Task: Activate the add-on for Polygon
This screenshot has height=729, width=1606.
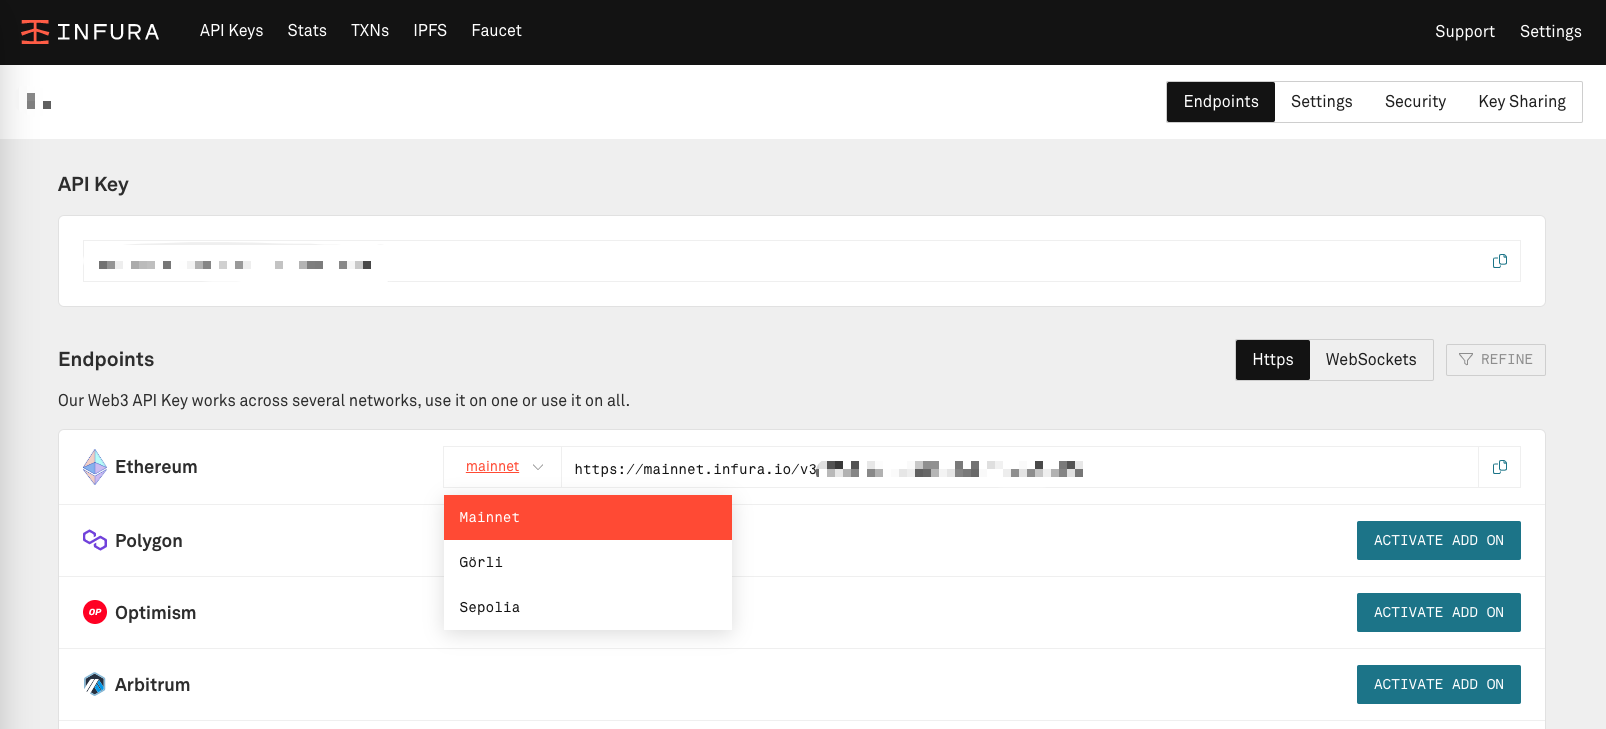Action: [x=1438, y=540]
